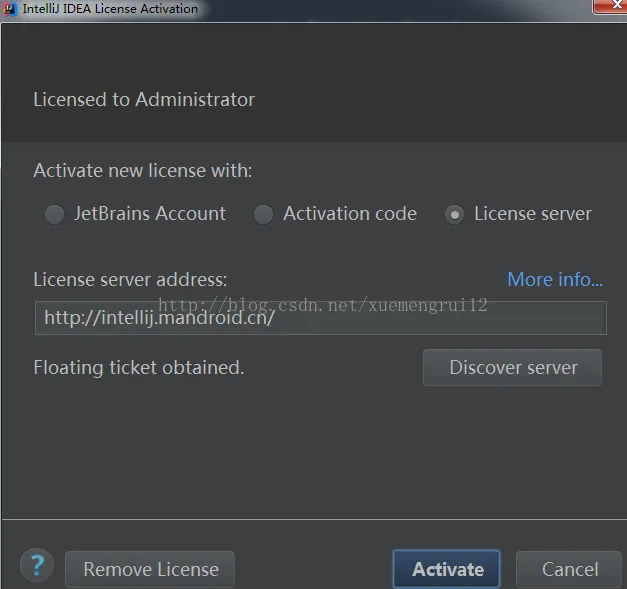Choose the Activation code radio option
The image size is (627, 589).
tap(263, 214)
